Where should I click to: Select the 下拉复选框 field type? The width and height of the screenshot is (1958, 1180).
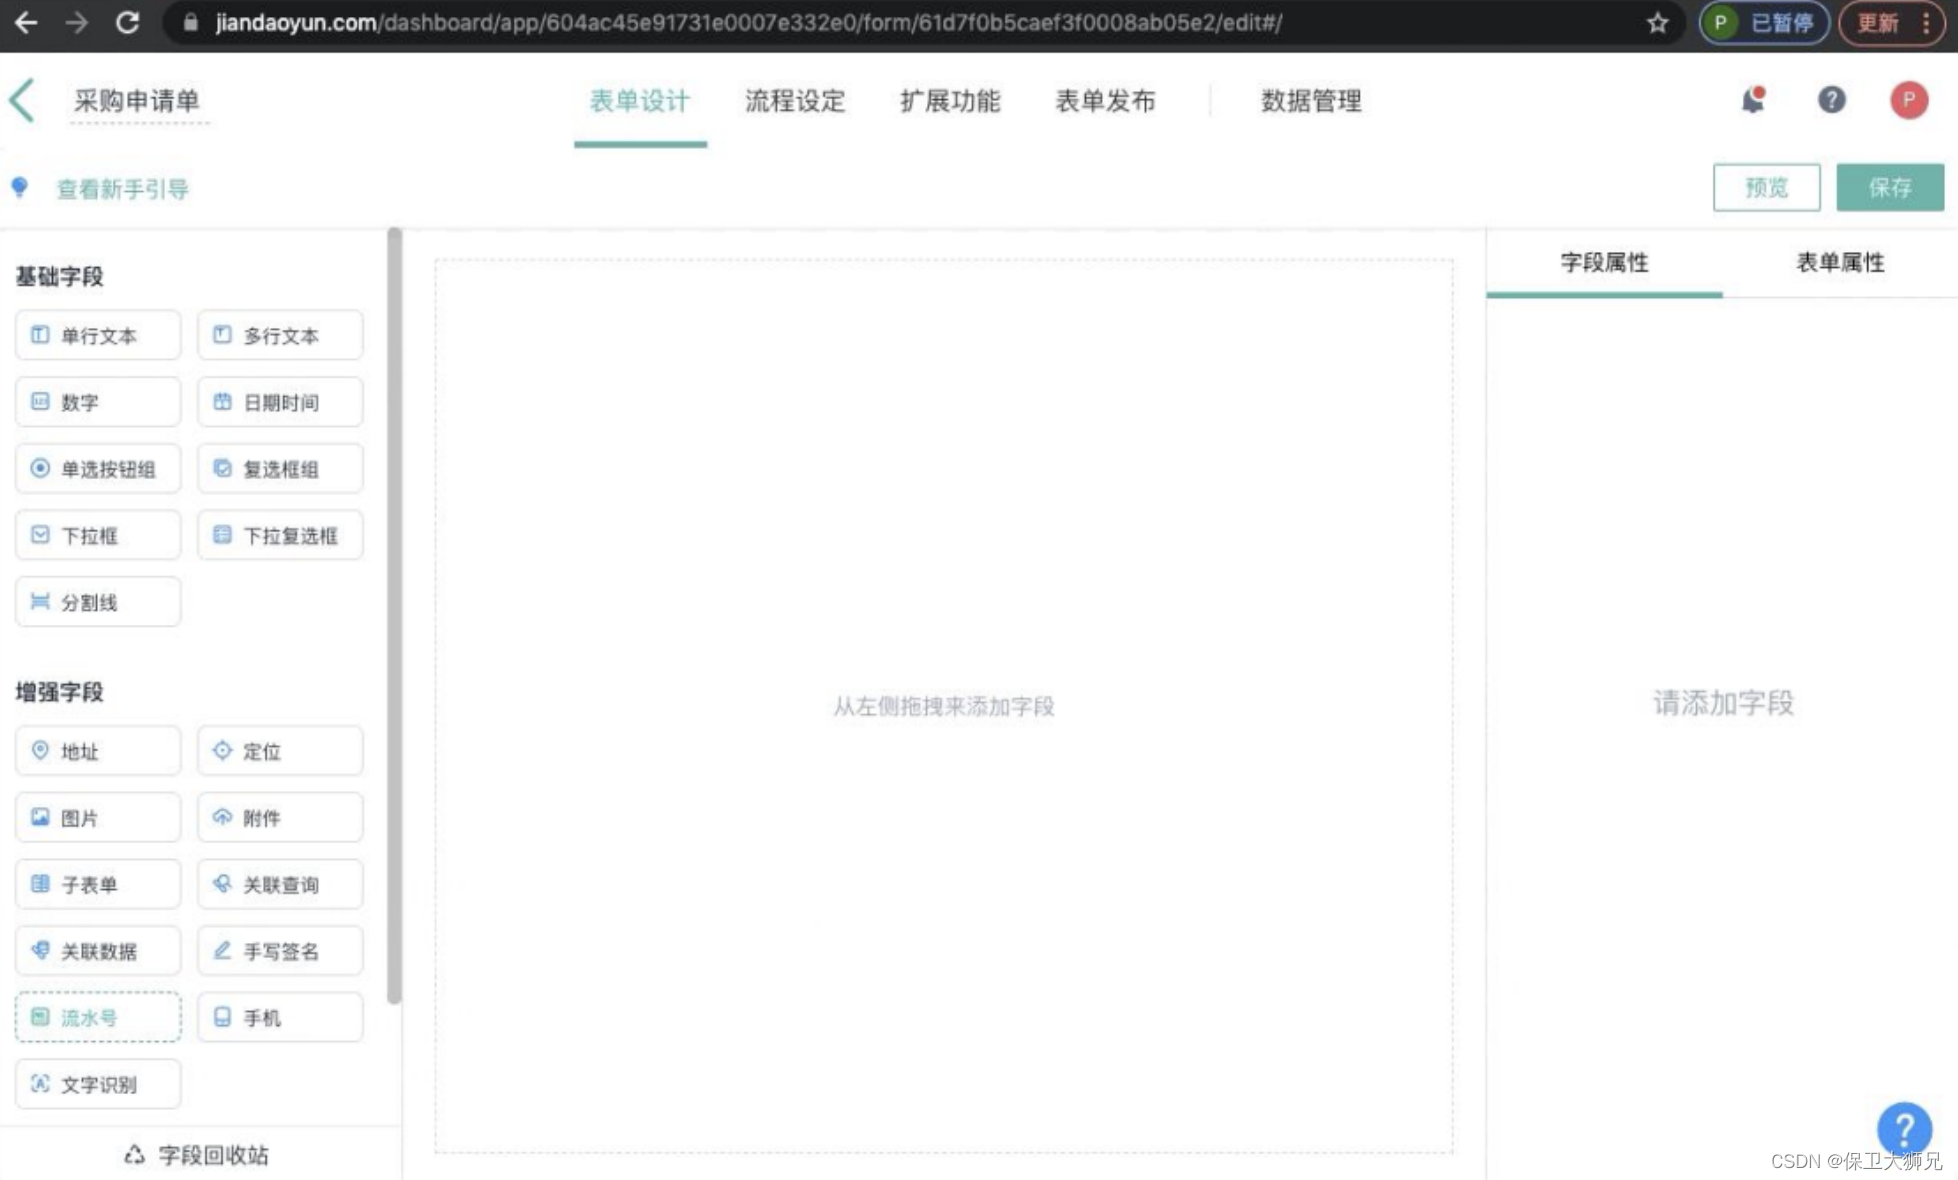(x=280, y=536)
